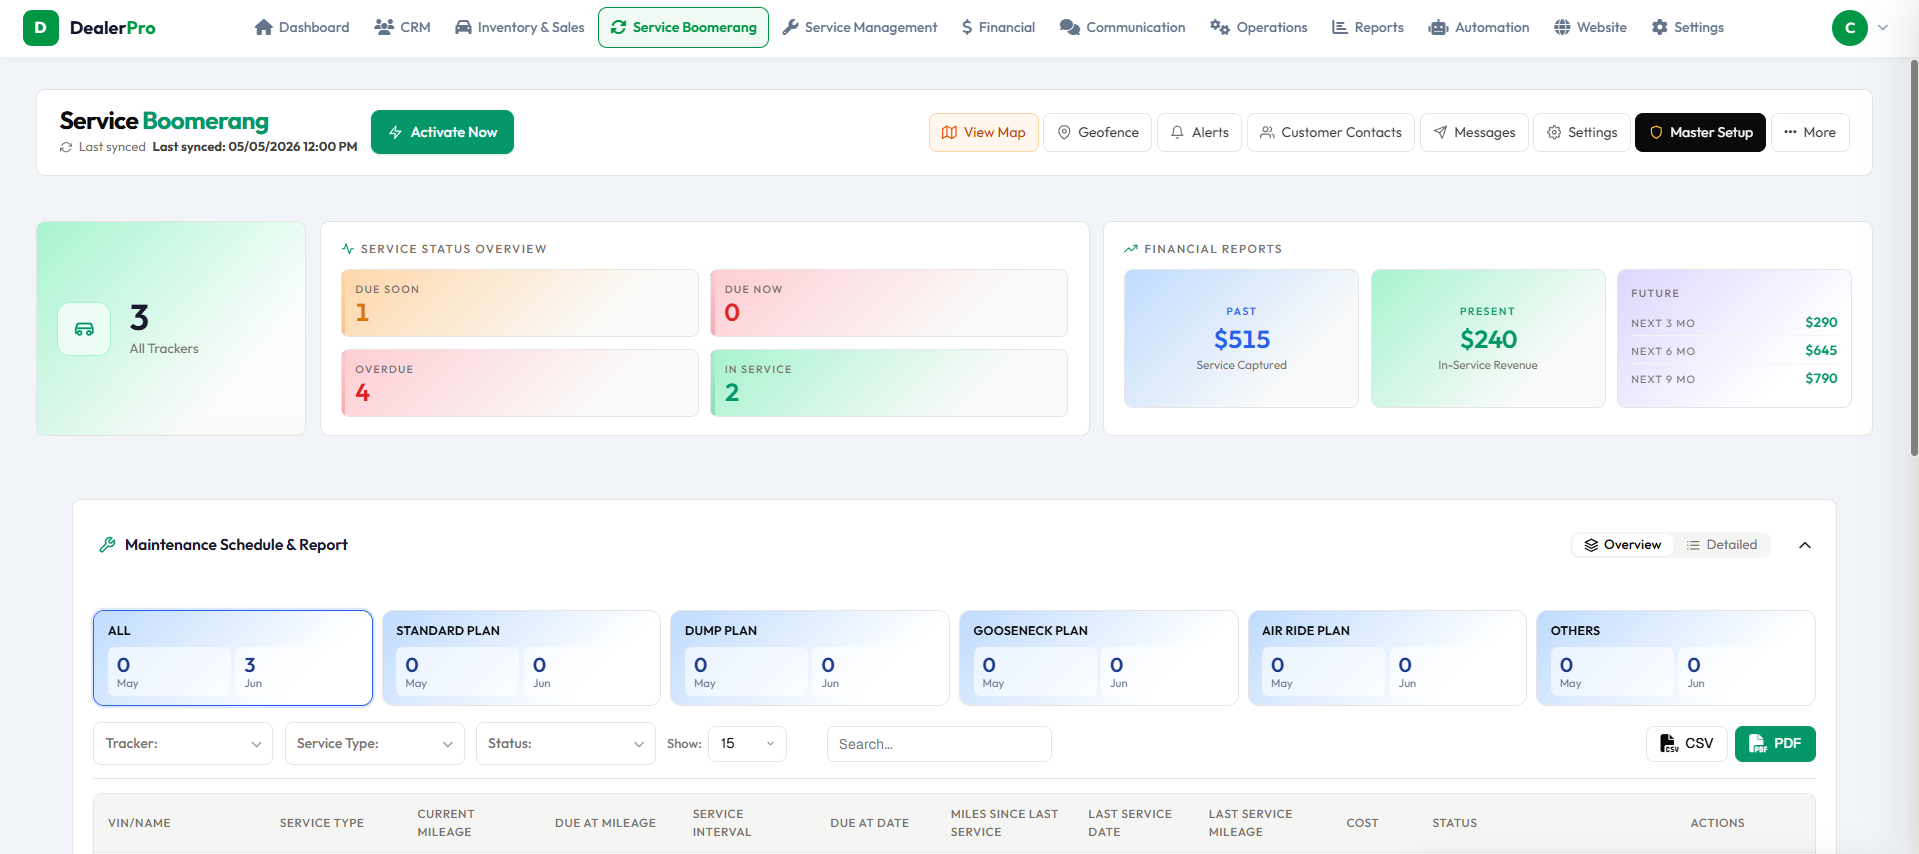Click the user avatar C
Viewport: 1919px width, 854px height.
(x=1849, y=28)
